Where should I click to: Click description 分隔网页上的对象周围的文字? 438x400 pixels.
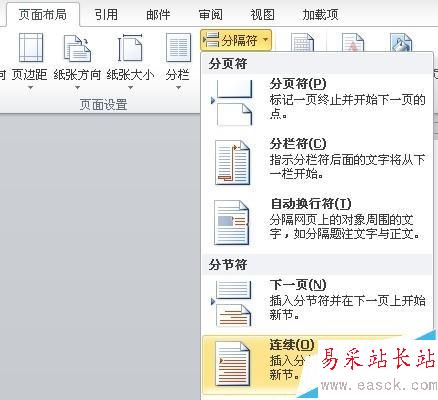345,227
